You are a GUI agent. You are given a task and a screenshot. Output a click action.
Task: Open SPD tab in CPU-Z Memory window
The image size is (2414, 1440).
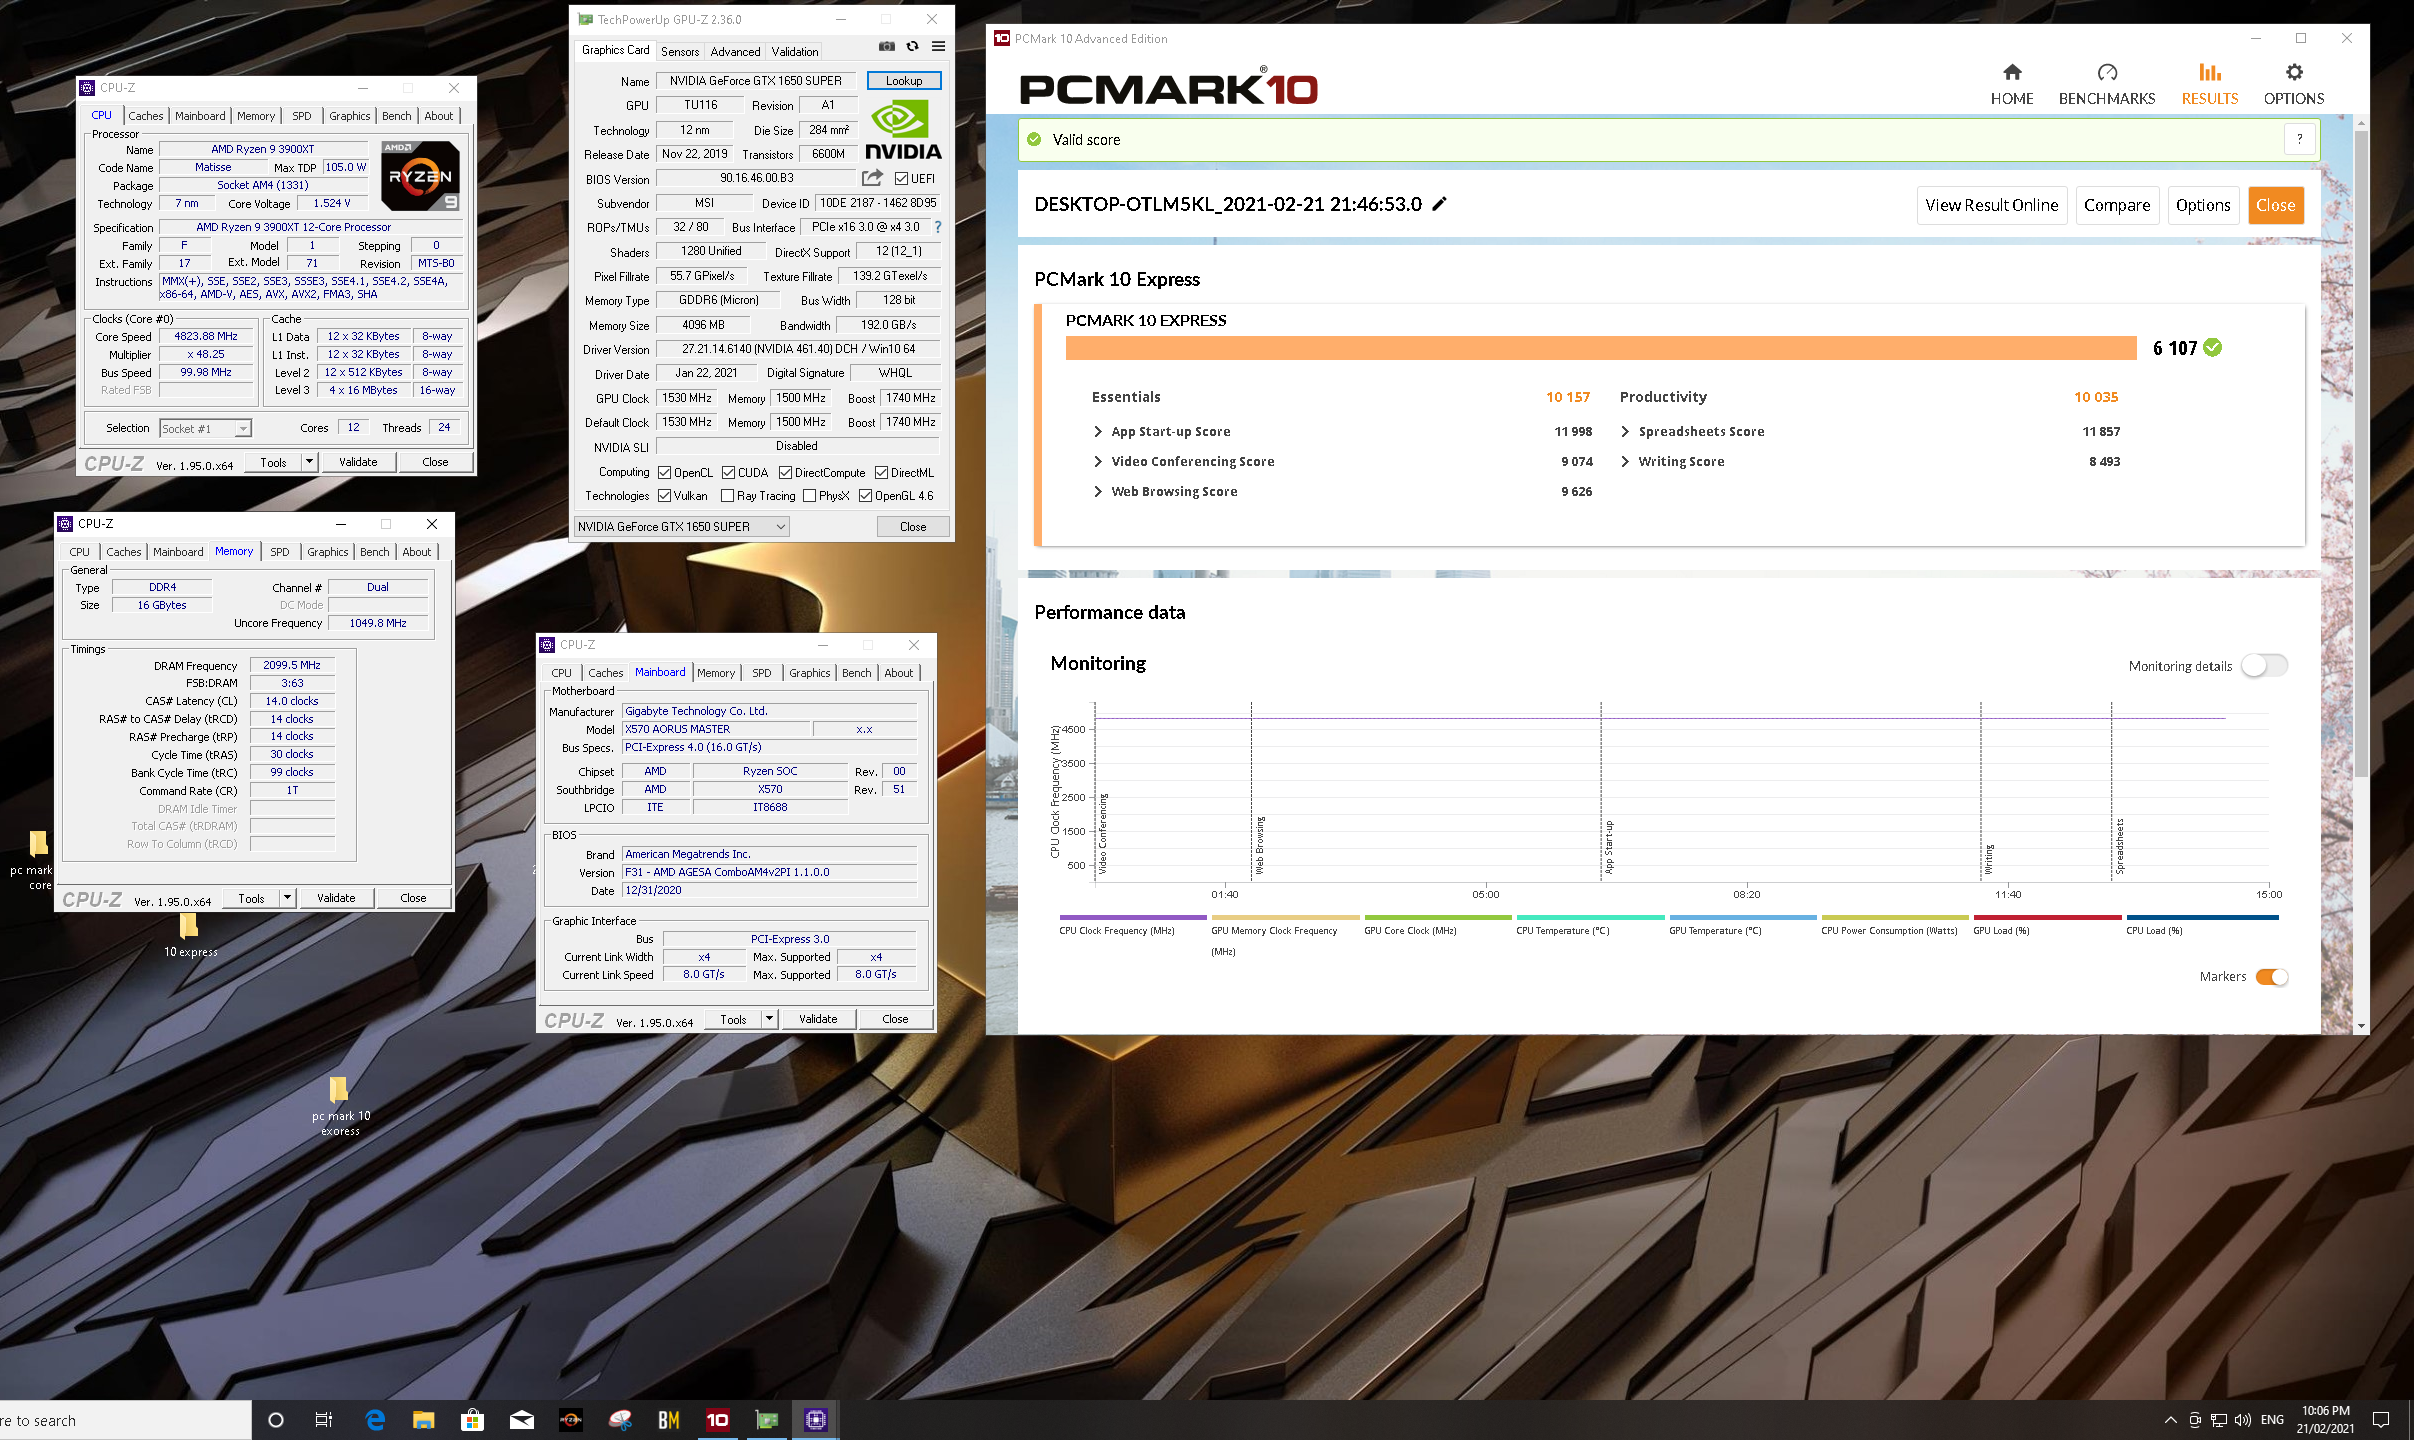pos(280,552)
